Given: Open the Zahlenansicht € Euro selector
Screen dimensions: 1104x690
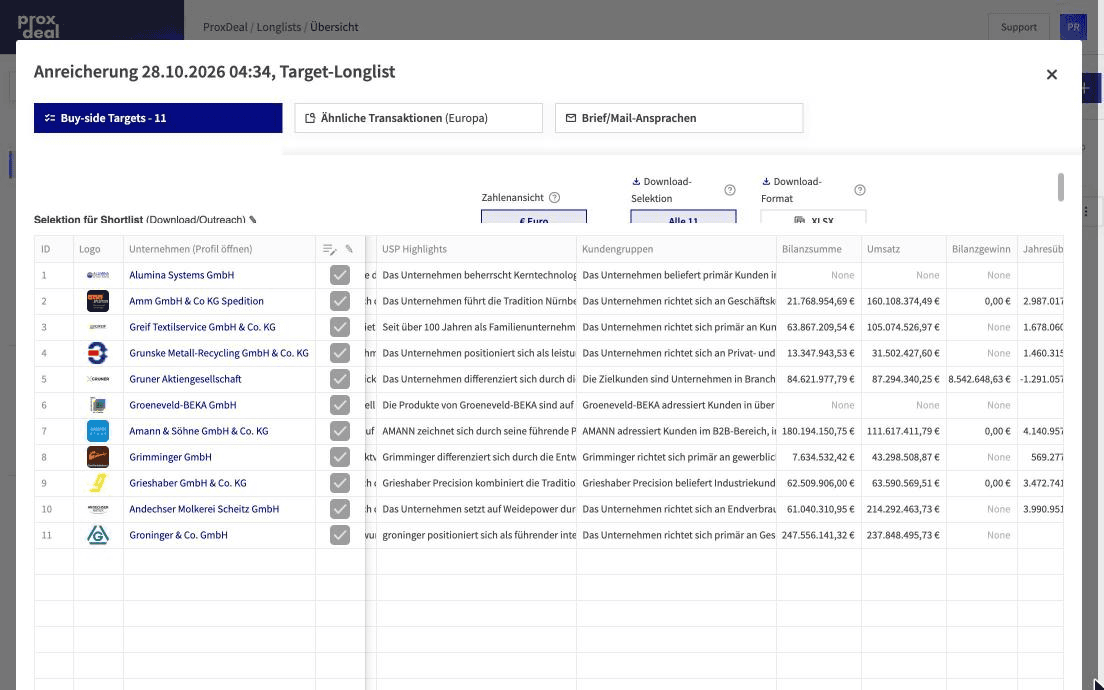Looking at the screenshot, I should 534,217.
